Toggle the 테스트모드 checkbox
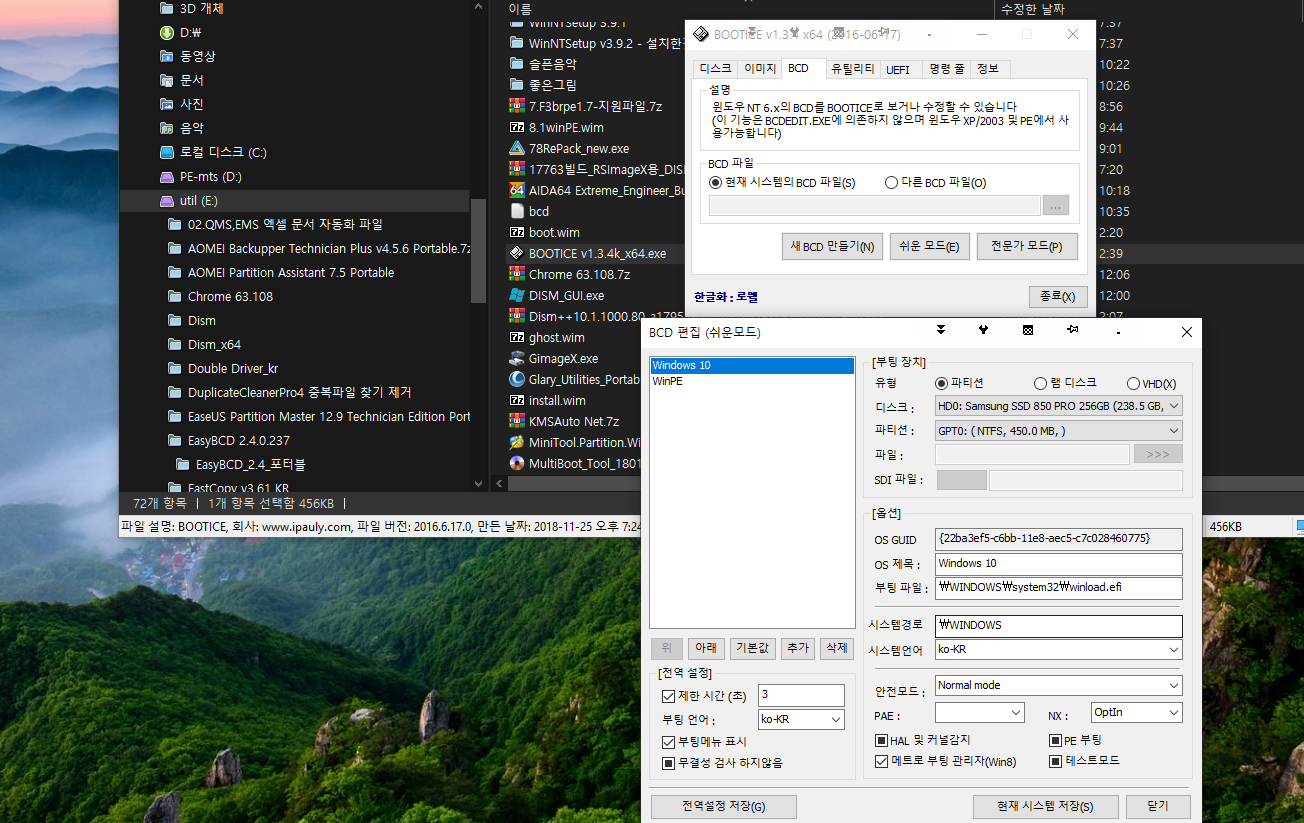This screenshot has width=1304, height=823. 1055,761
